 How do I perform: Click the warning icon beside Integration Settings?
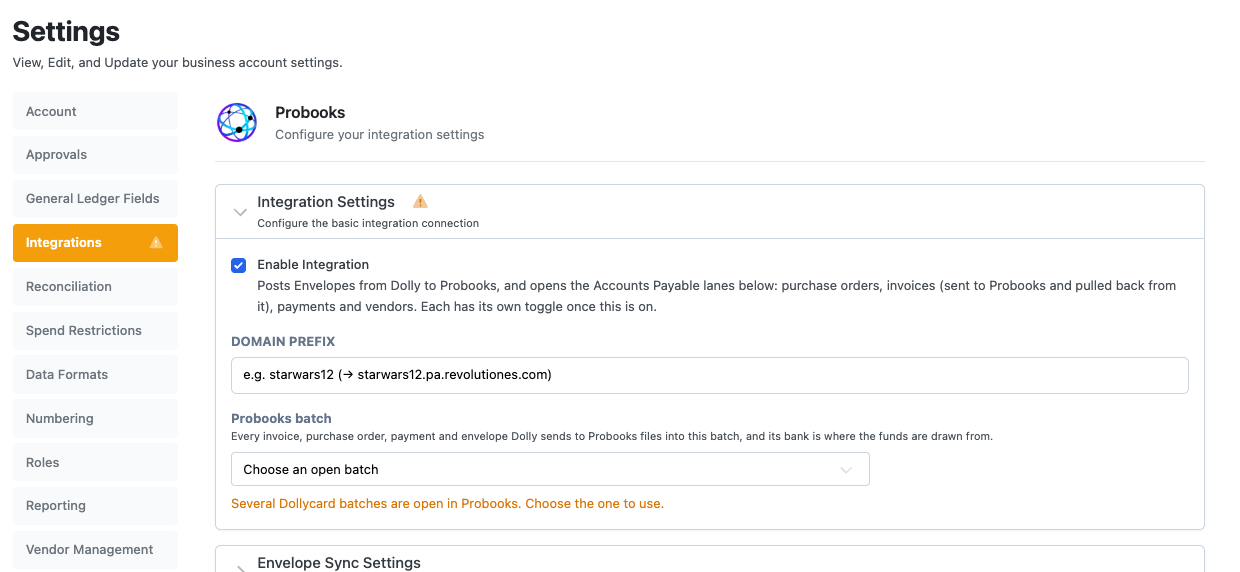(421, 201)
